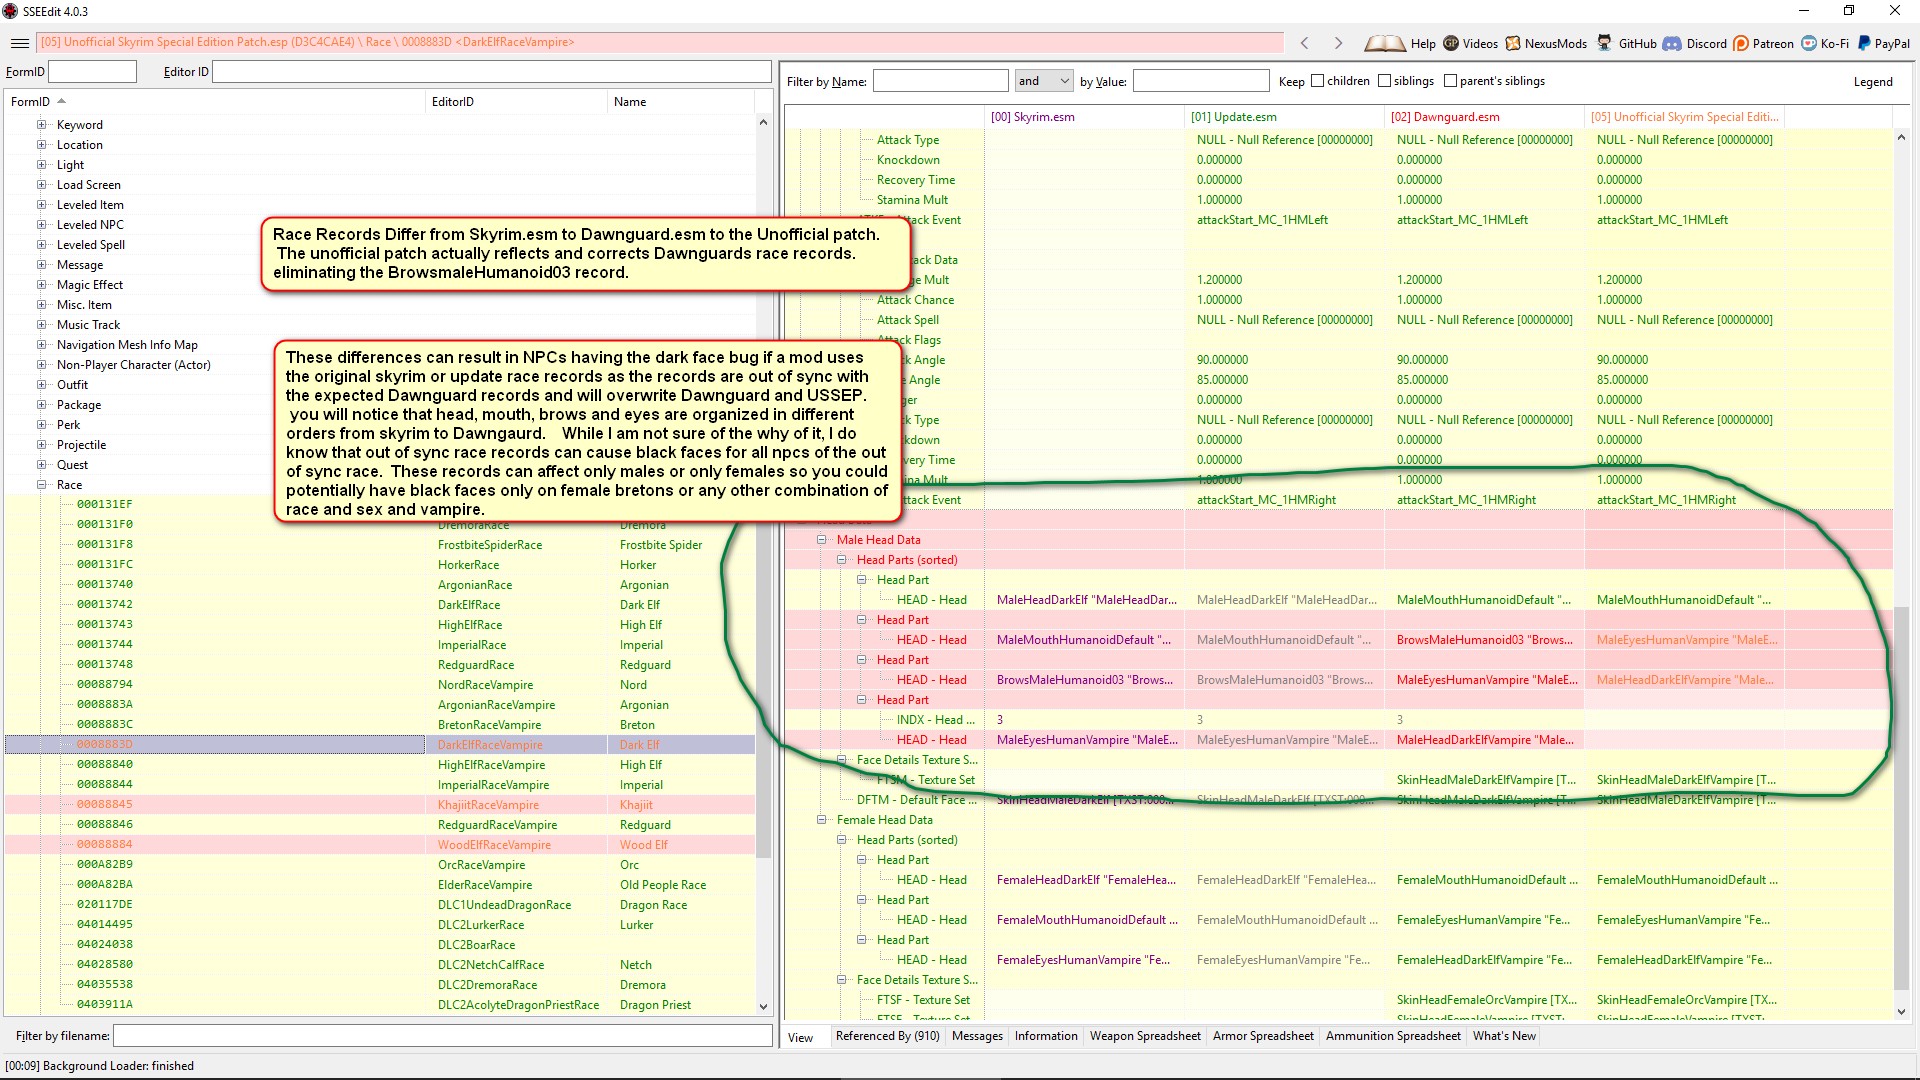Enable Keep children checkbox

click(x=1317, y=81)
